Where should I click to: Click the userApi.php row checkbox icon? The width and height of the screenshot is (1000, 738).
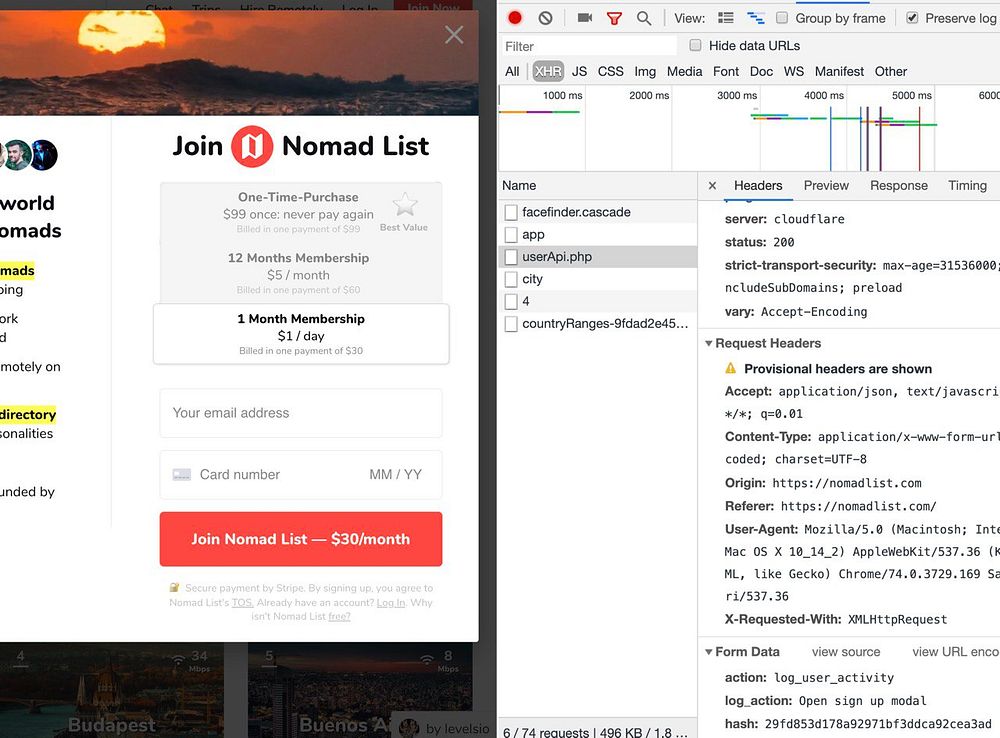[x=511, y=257]
